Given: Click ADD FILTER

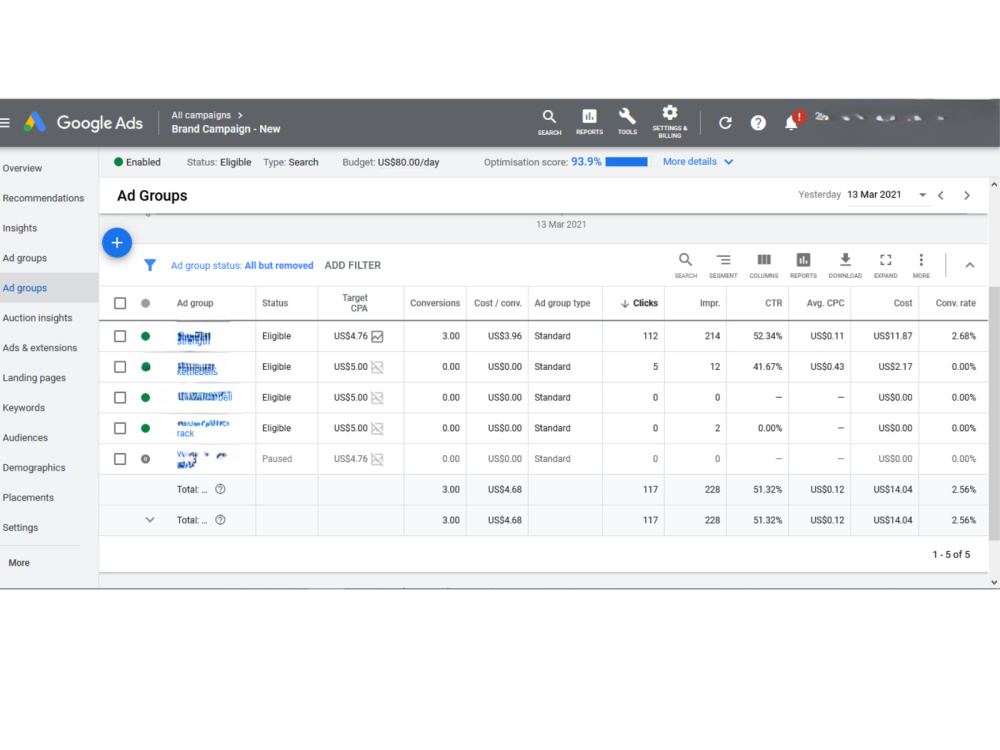Looking at the screenshot, I should point(353,265).
